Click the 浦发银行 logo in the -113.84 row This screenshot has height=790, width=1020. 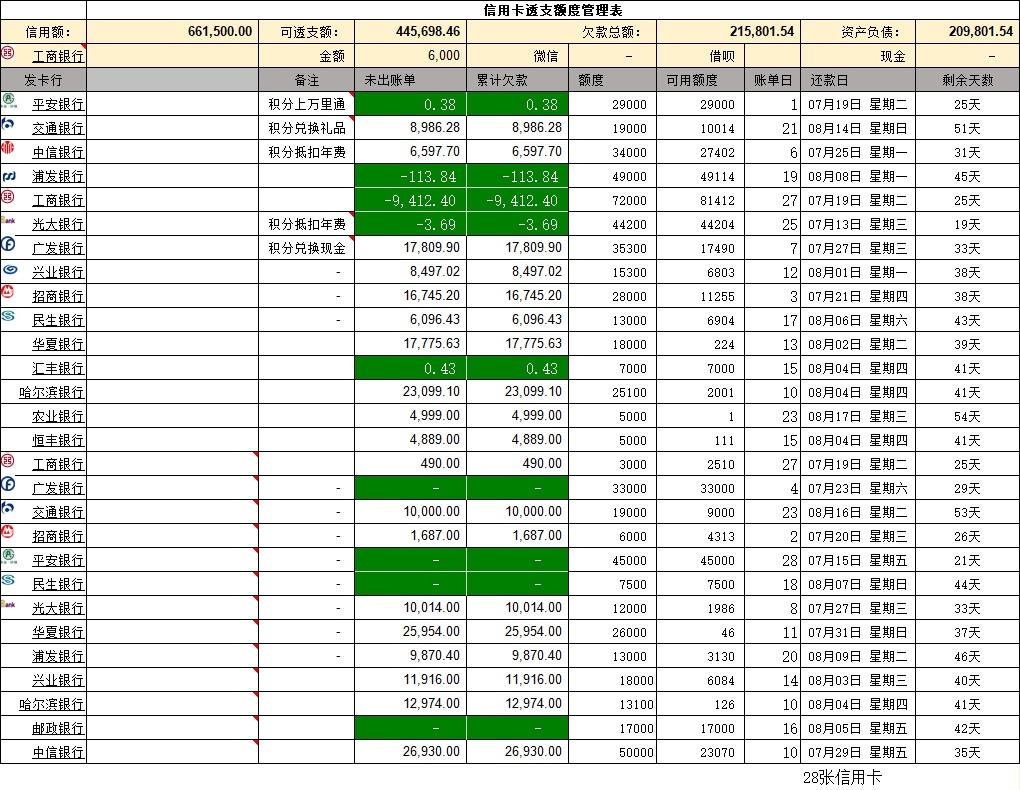[x=9, y=176]
